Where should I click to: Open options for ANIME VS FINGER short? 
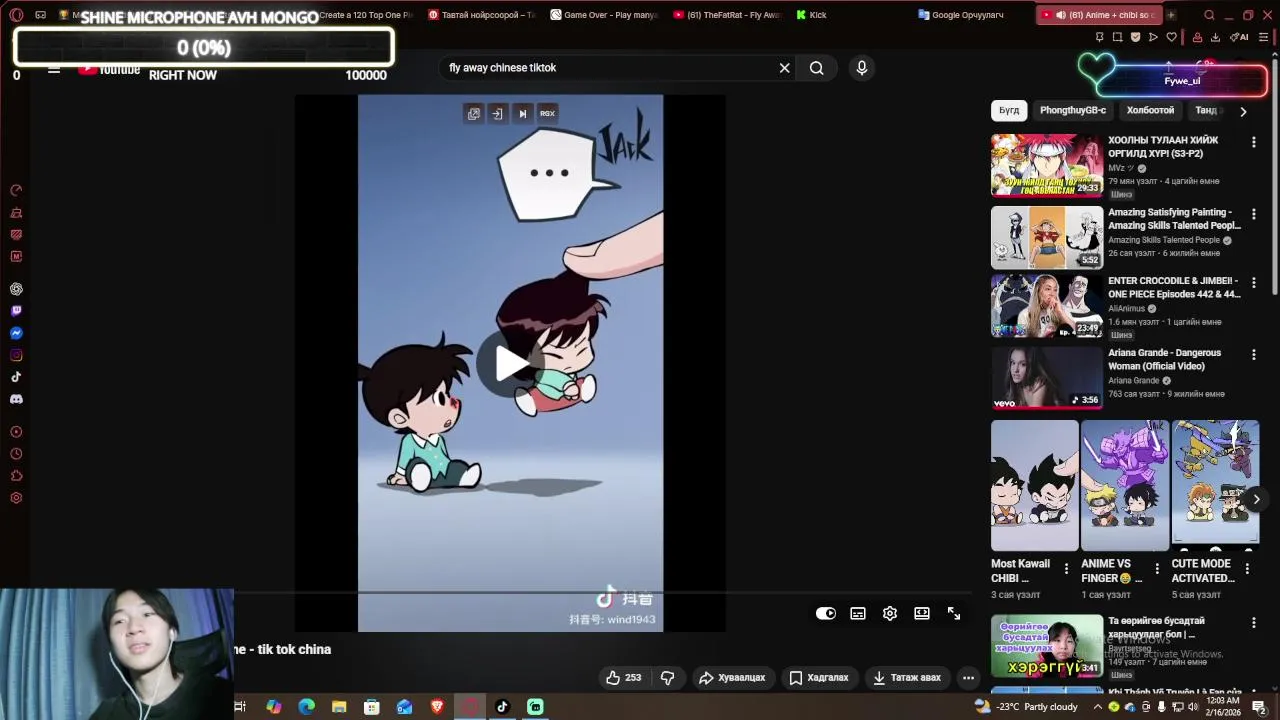coord(1157,569)
